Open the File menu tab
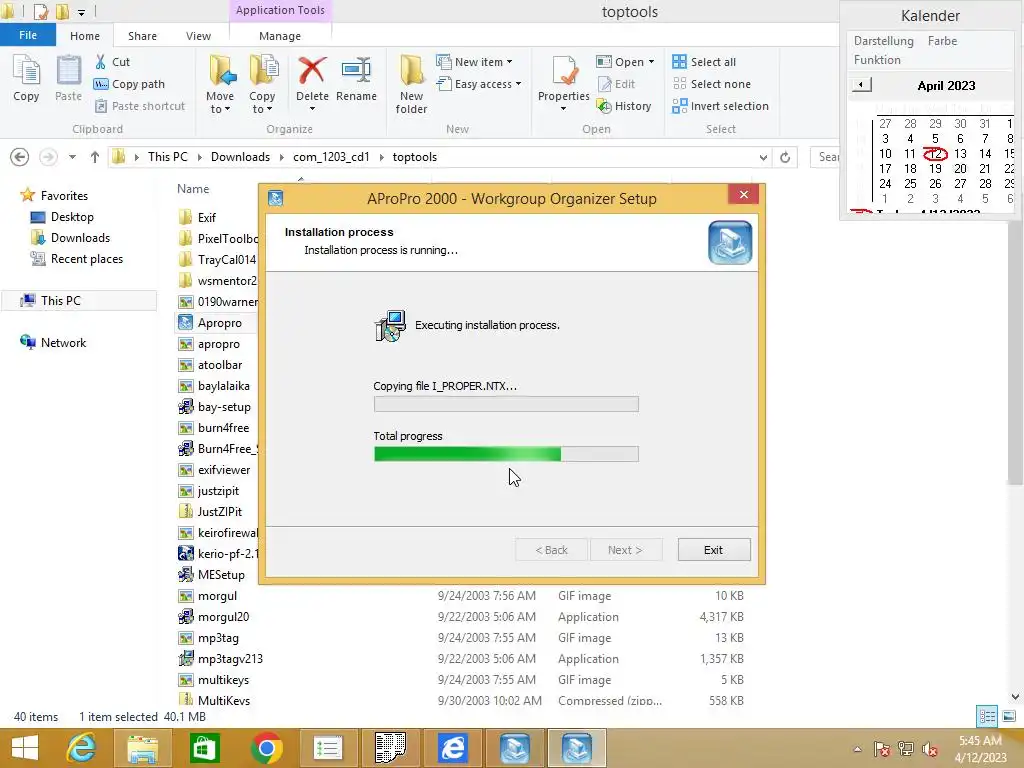 tap(27, 35)
